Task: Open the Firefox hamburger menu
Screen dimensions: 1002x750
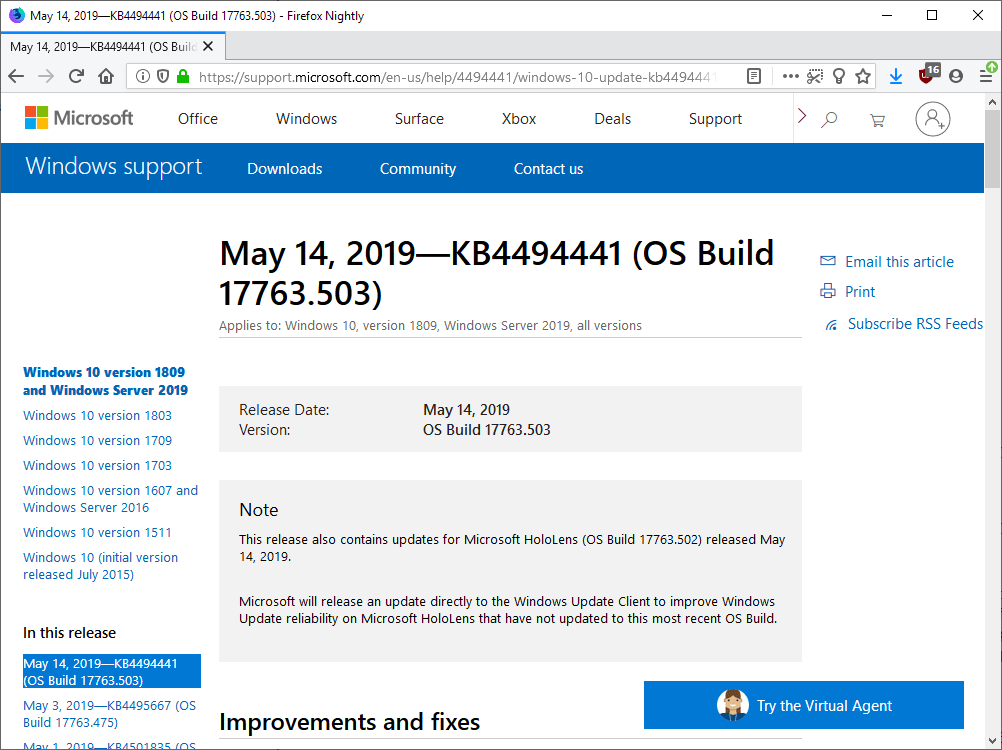Action: [x=986, y=77]
